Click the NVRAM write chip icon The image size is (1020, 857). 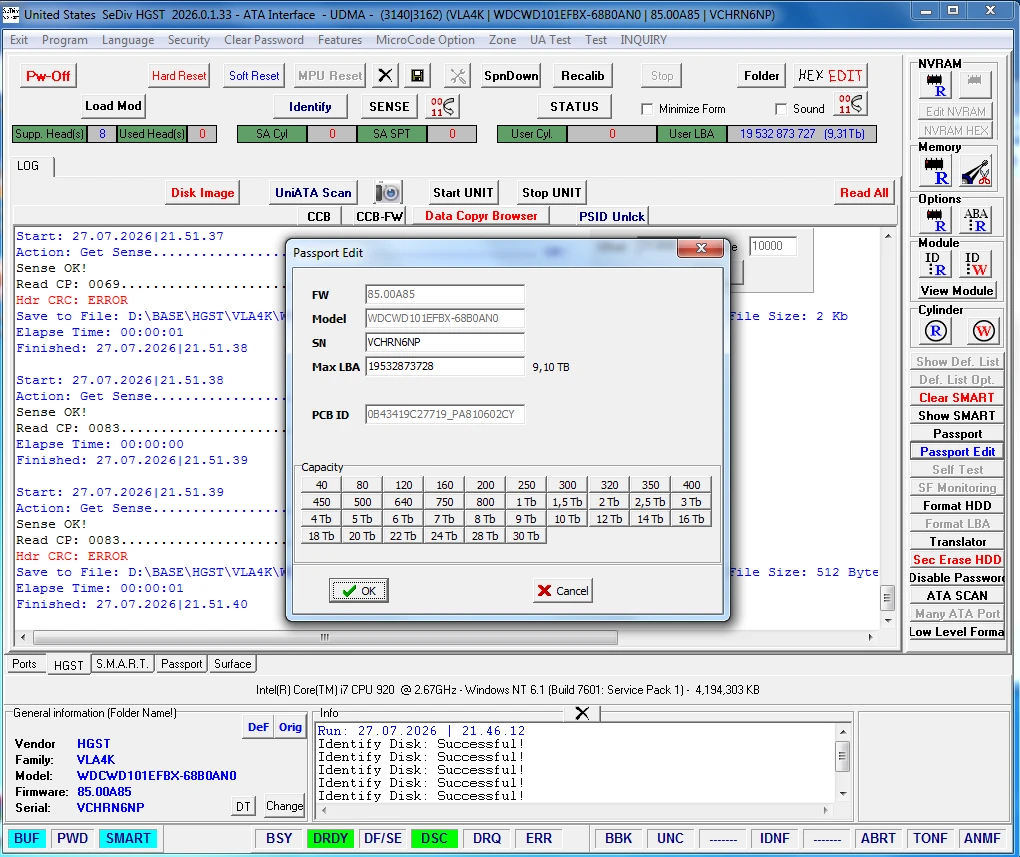click(974, 85)
